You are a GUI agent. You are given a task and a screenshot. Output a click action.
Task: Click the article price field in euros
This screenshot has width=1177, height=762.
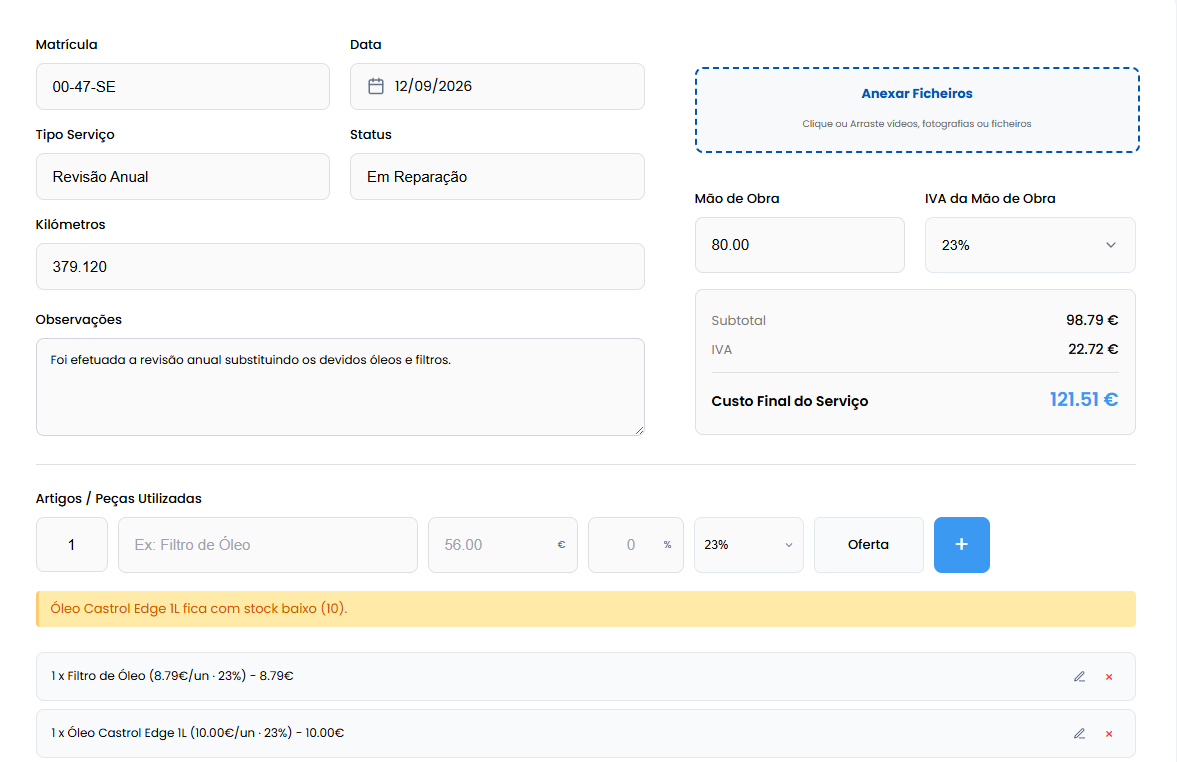pyautogui.click(x=502, y=545)
